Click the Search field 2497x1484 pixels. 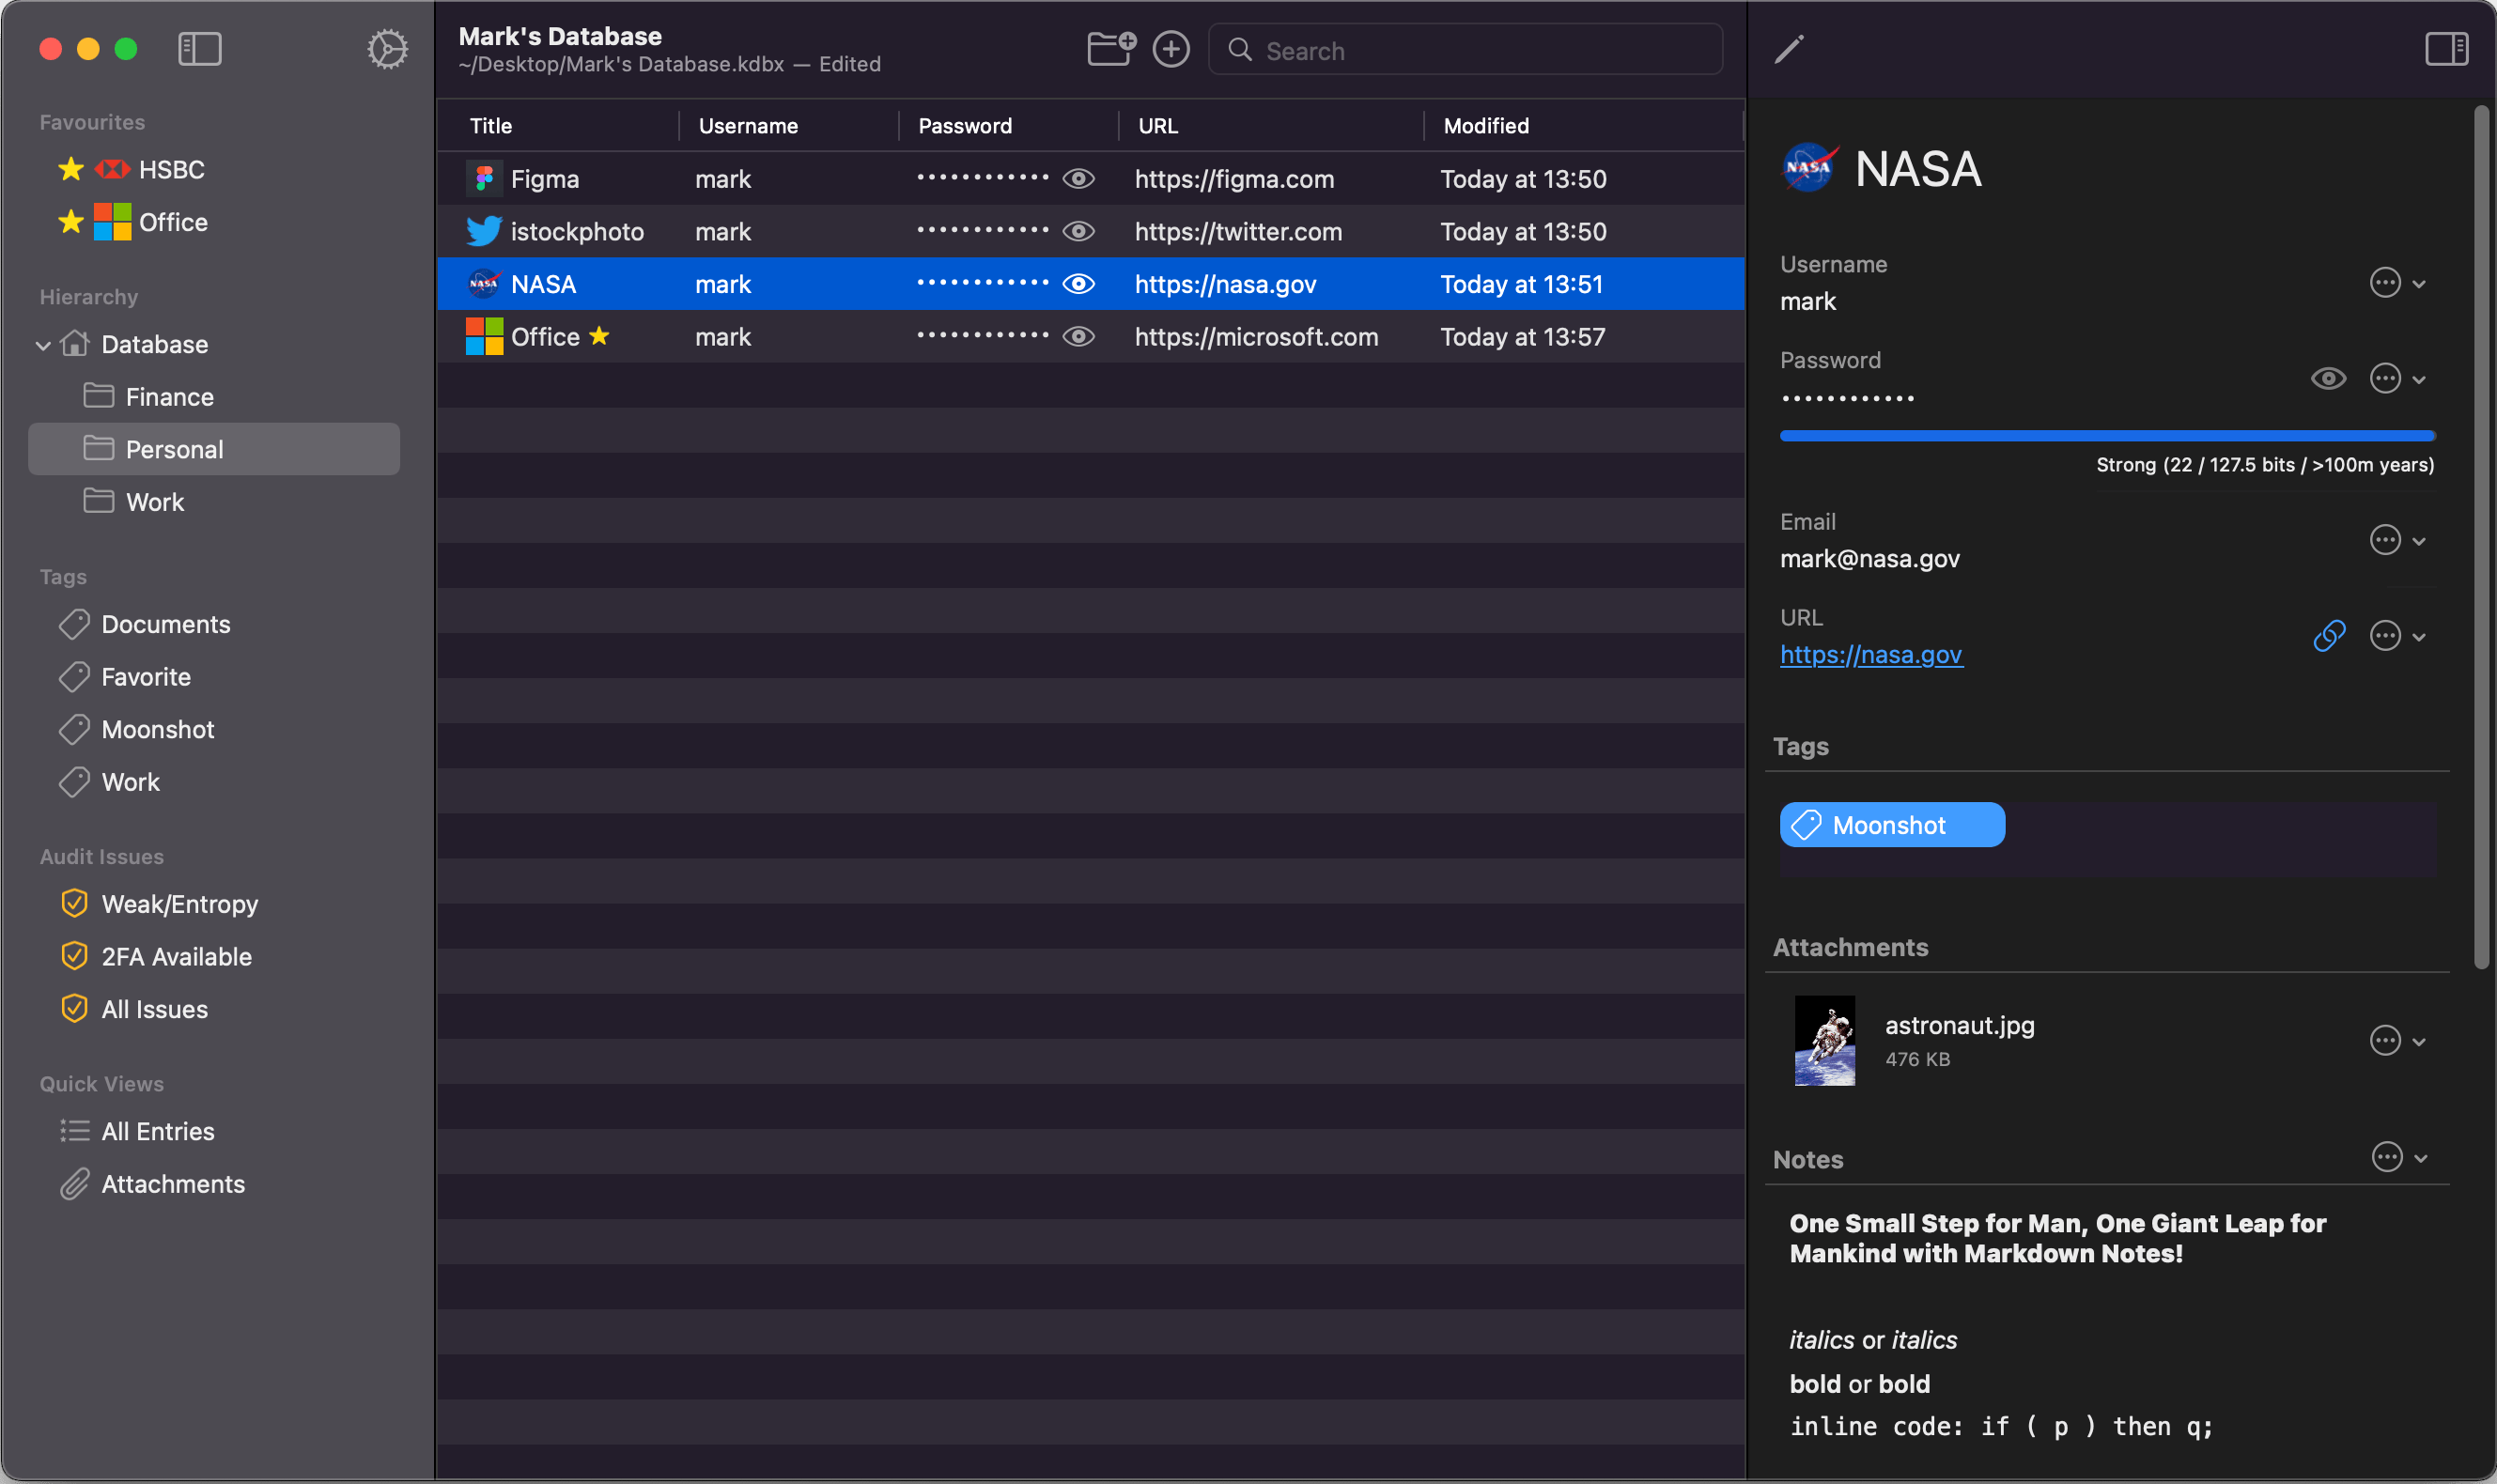click(x=1465, y=50)
